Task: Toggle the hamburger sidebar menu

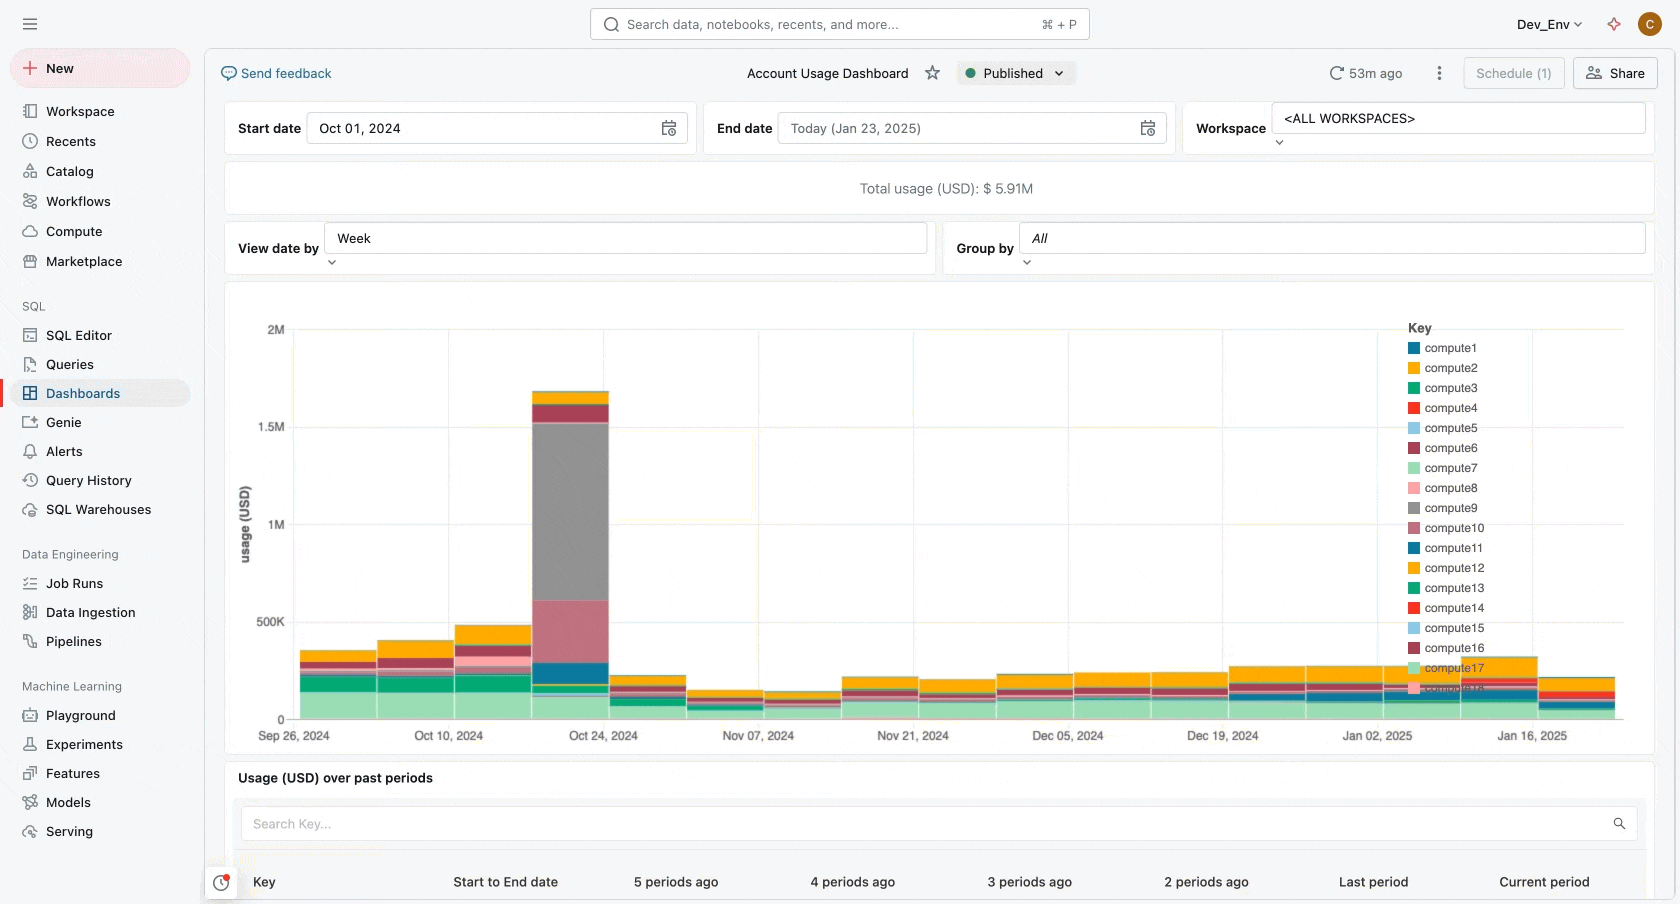Action: (x=30, y=24)
